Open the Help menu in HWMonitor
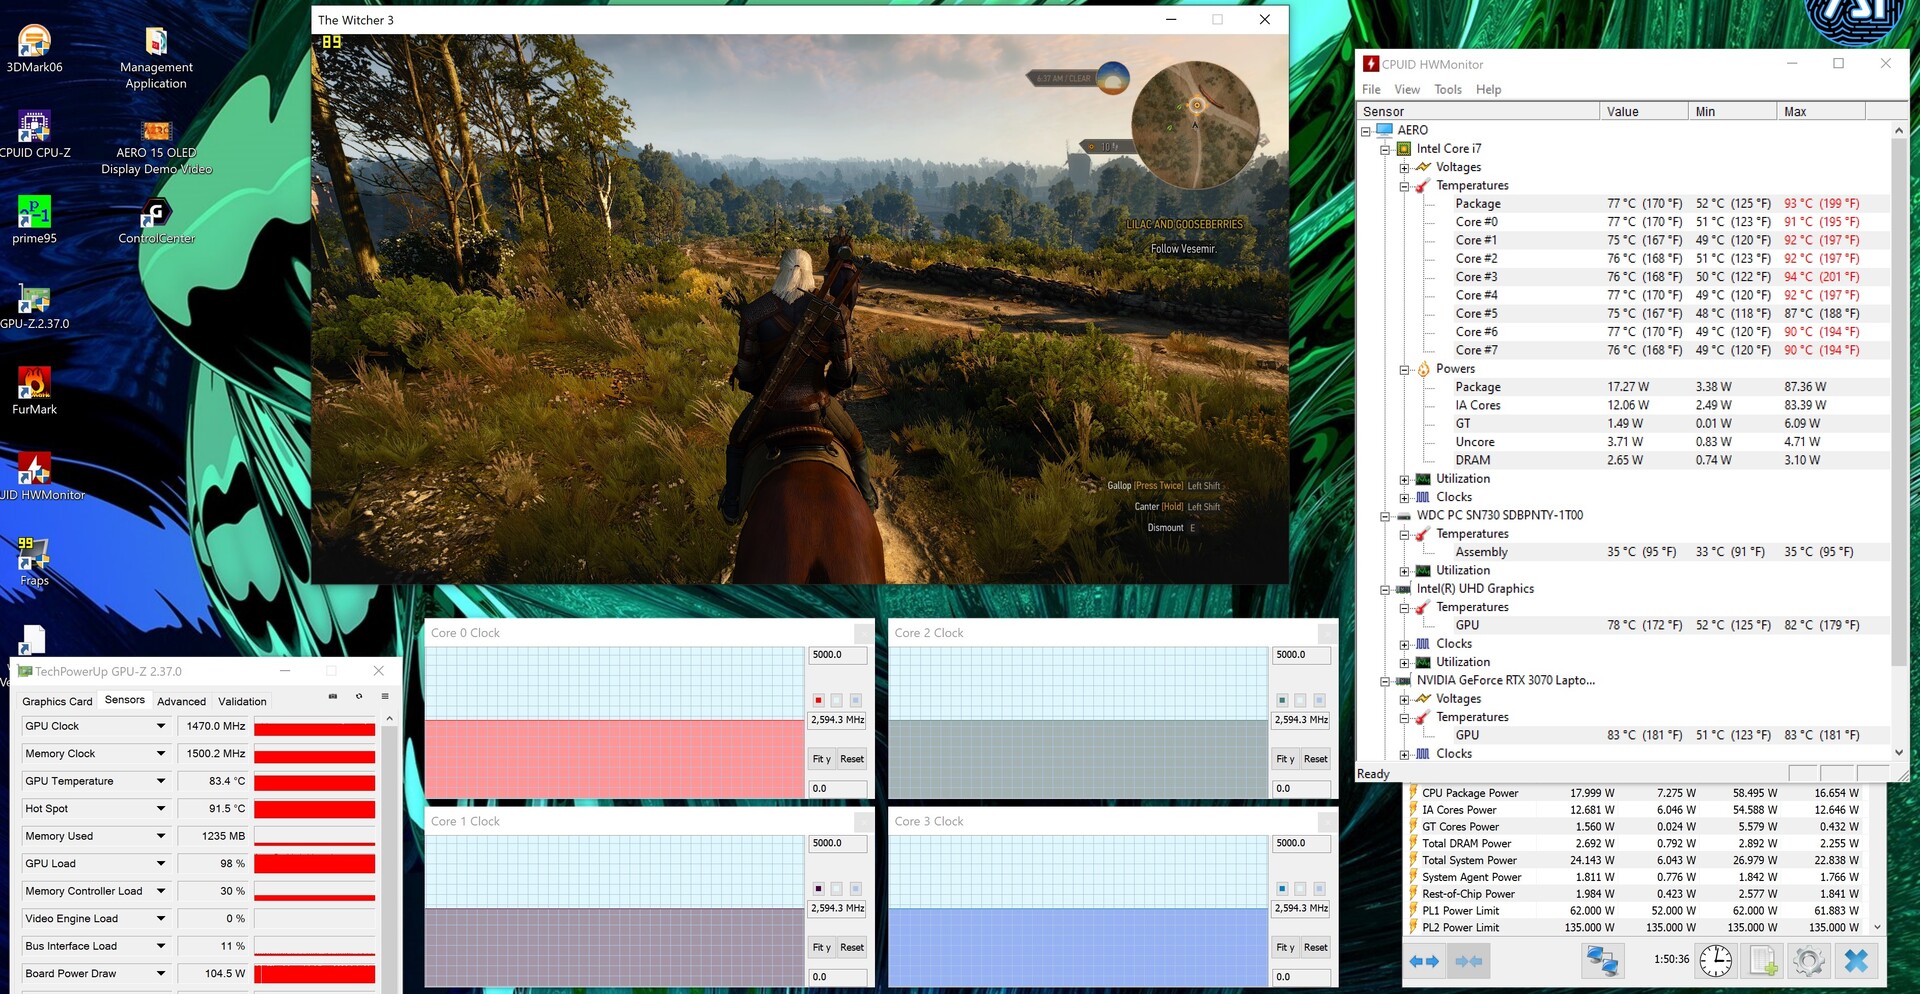This screenshot has width=1920, height=994. pos(1488,90)
